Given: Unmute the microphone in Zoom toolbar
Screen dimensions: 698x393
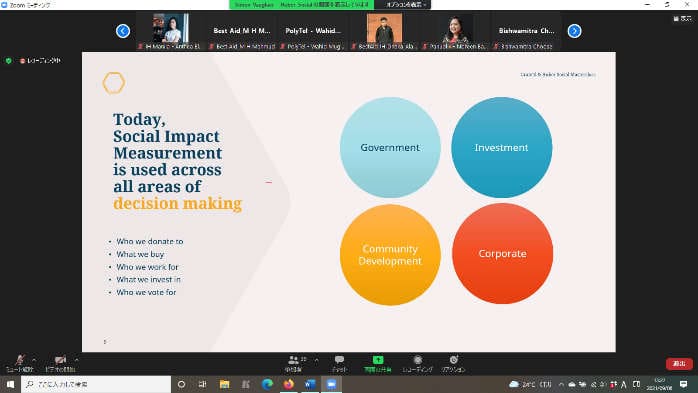Looking at the screenshot, I should click(20, 363).
